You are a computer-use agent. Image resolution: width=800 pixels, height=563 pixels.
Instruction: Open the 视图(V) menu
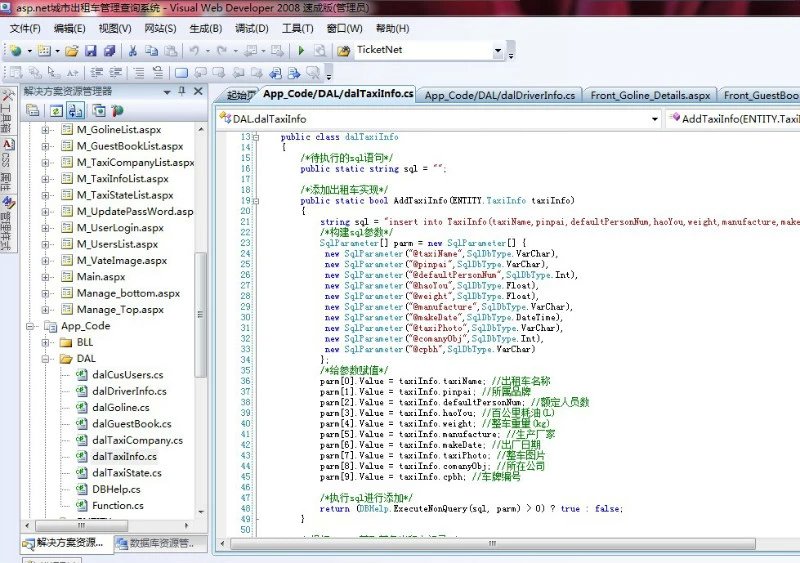(x=115, y=29)
